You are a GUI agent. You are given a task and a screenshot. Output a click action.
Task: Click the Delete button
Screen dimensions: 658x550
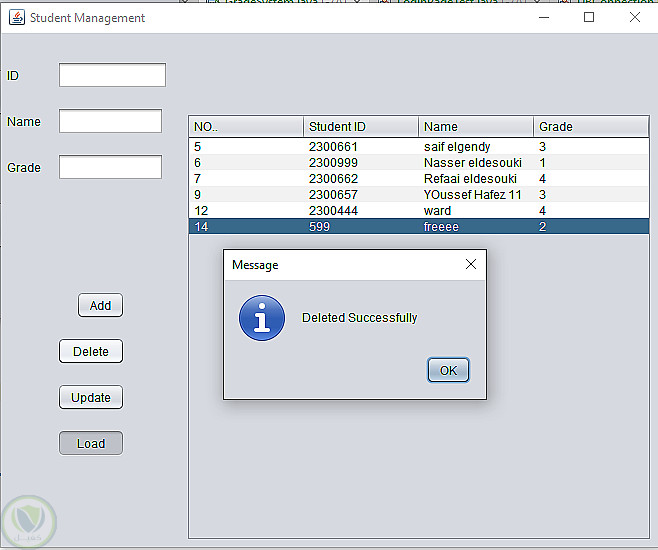point(91,351)
